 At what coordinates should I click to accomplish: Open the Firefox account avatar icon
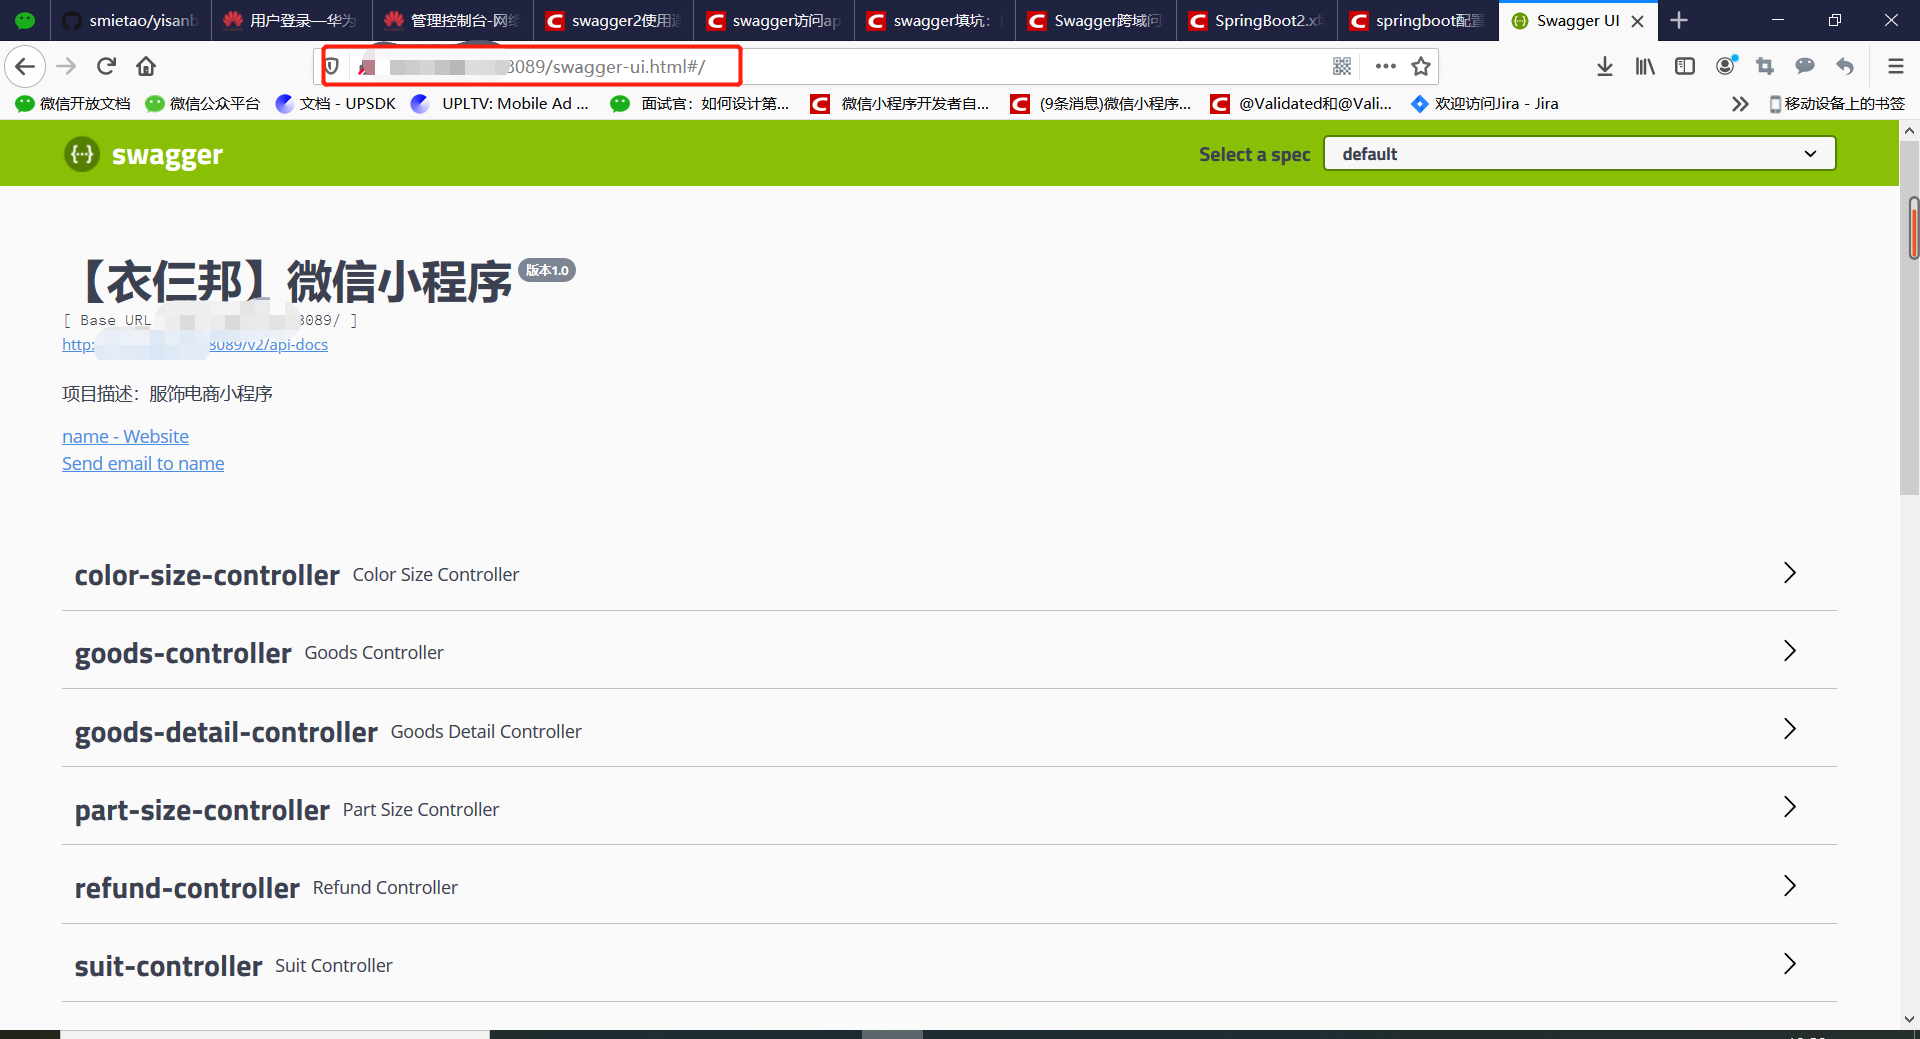coord(1726,66)
